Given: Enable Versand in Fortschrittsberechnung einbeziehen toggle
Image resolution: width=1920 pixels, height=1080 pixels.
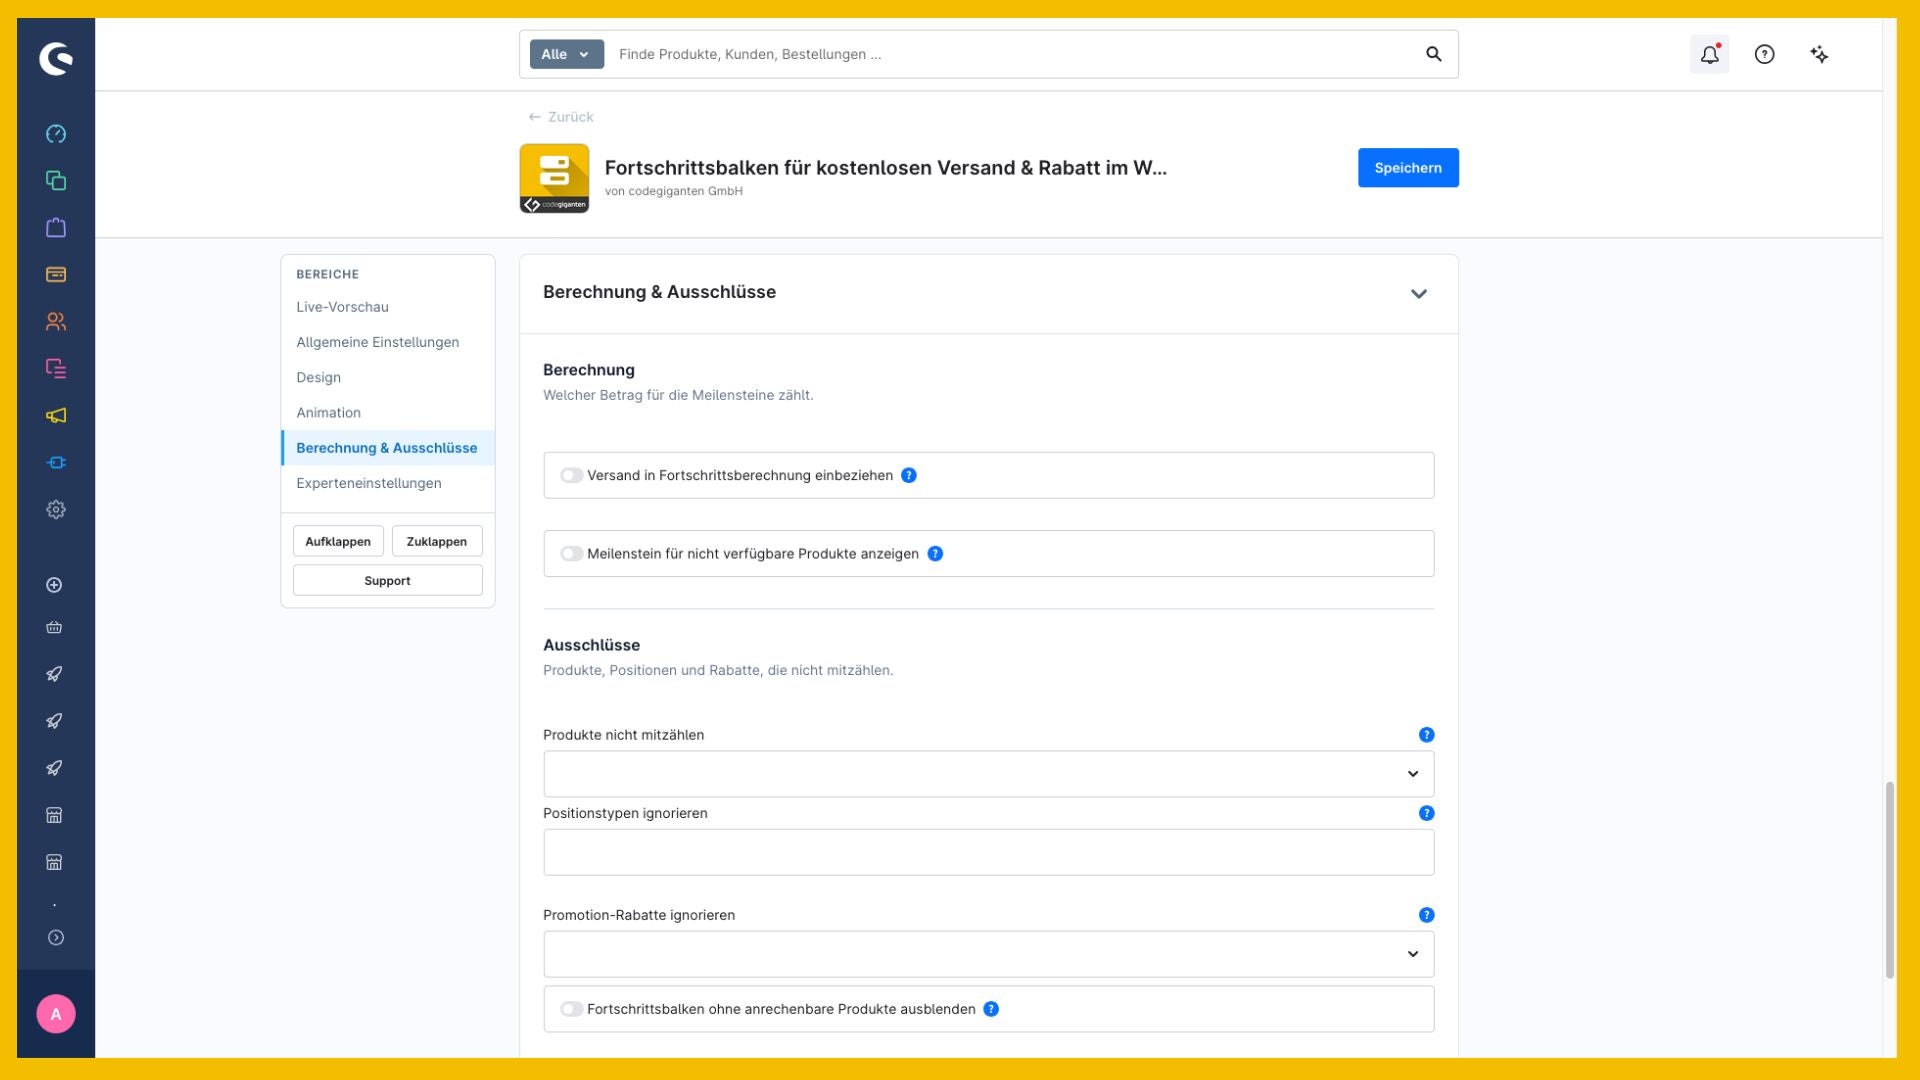Looking at the screenshot, I should 571,476.
